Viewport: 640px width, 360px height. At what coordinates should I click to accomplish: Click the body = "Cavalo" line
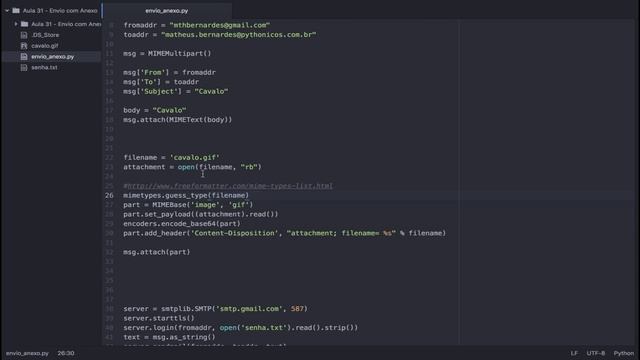point(155,110)
